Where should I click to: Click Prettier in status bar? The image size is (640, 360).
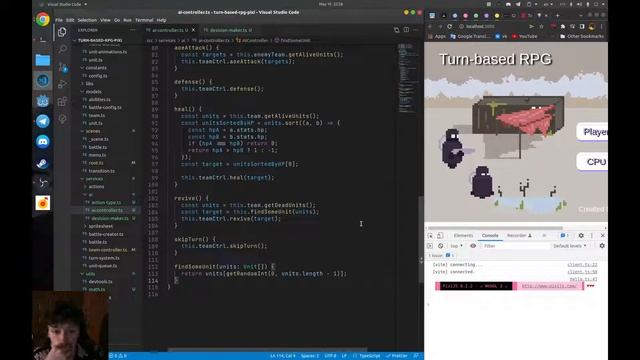point(397,356)
